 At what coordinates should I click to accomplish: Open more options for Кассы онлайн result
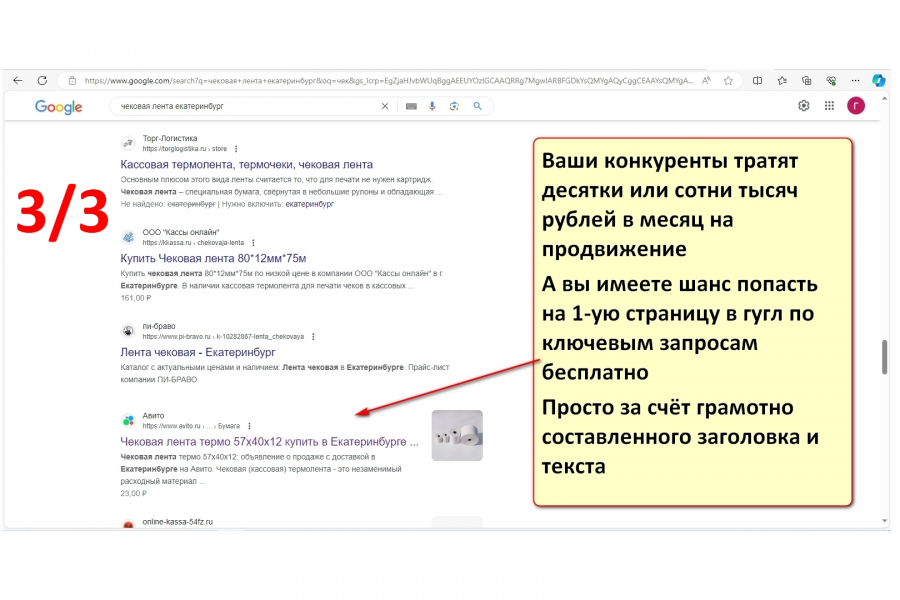pyautogui.click(x=253, y=243)
